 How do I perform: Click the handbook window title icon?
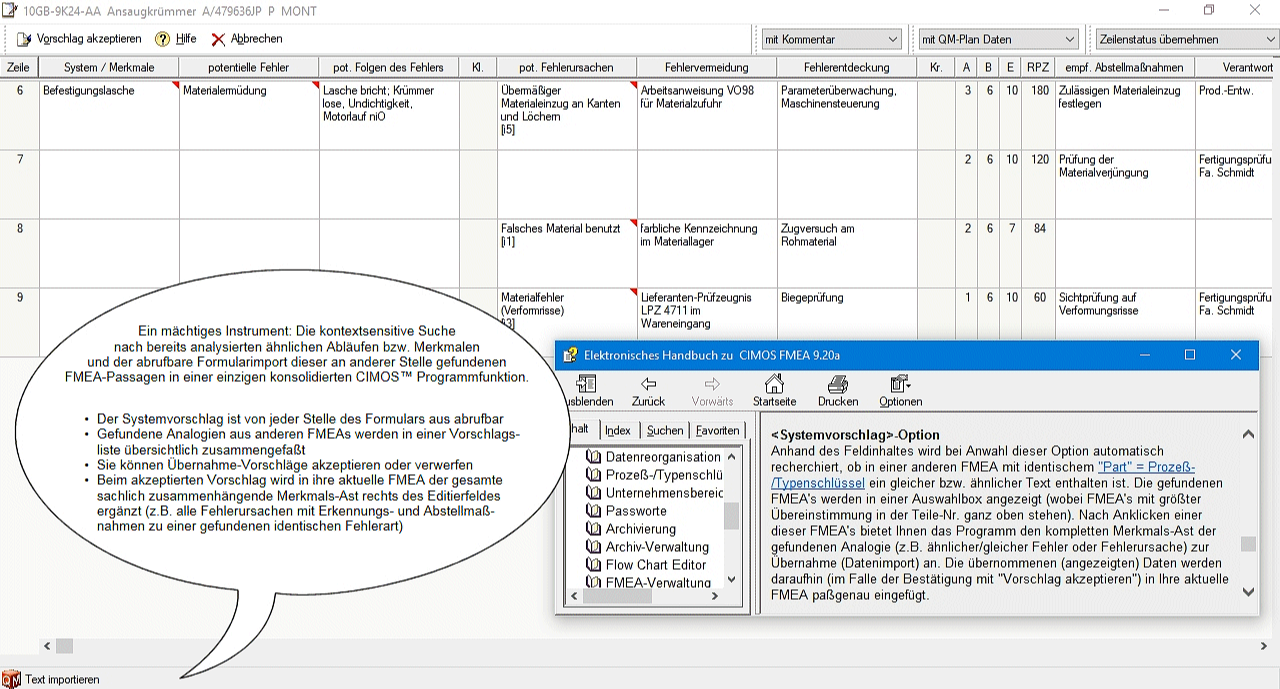point(570,354)
